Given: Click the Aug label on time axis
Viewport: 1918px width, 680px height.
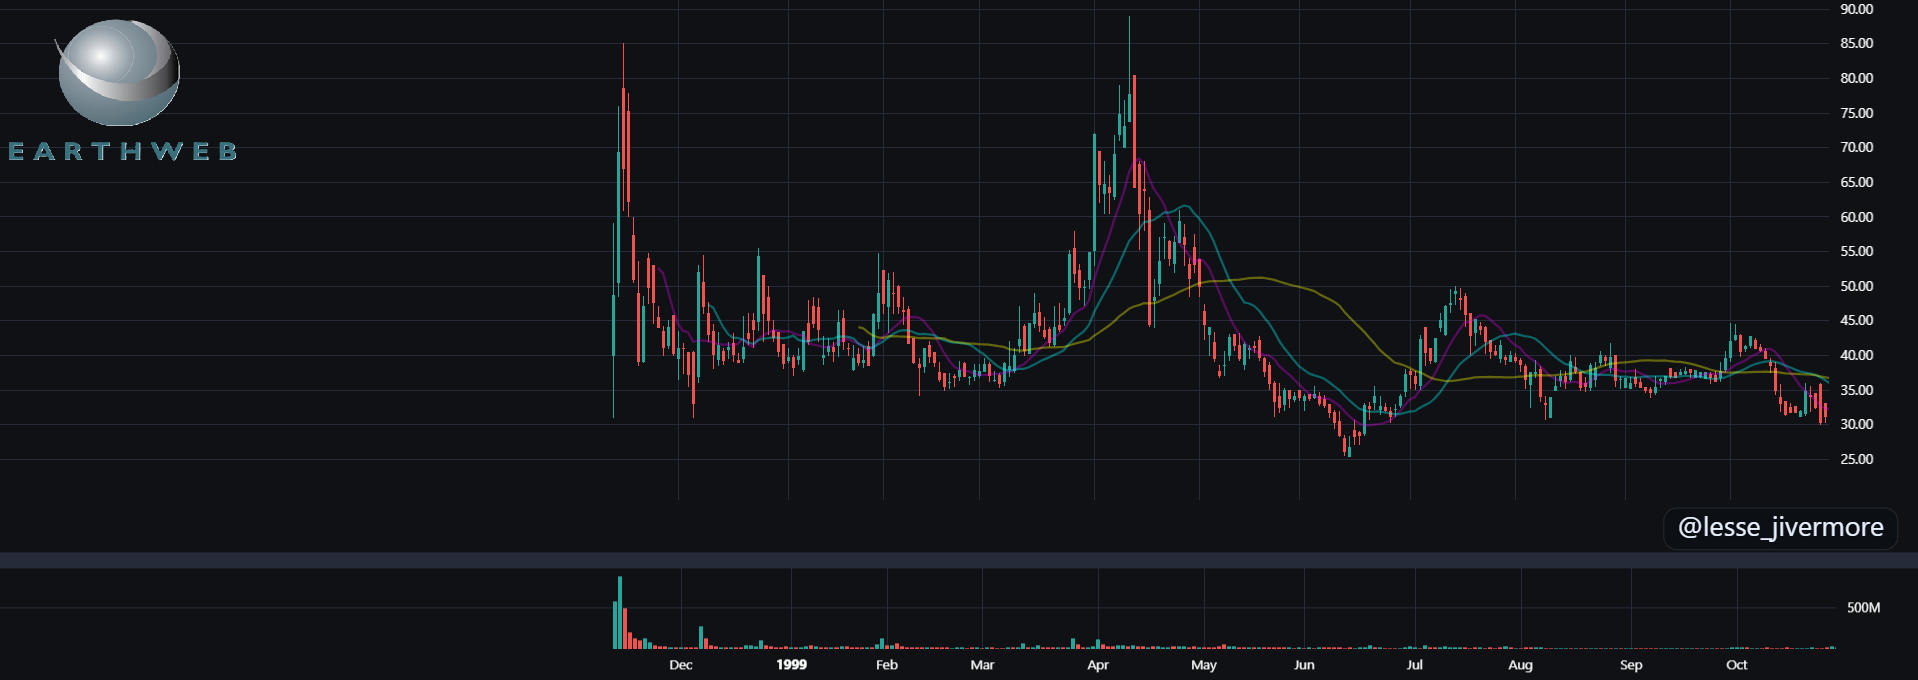Looking at the screenshot, I should (x=1520, y=665).
